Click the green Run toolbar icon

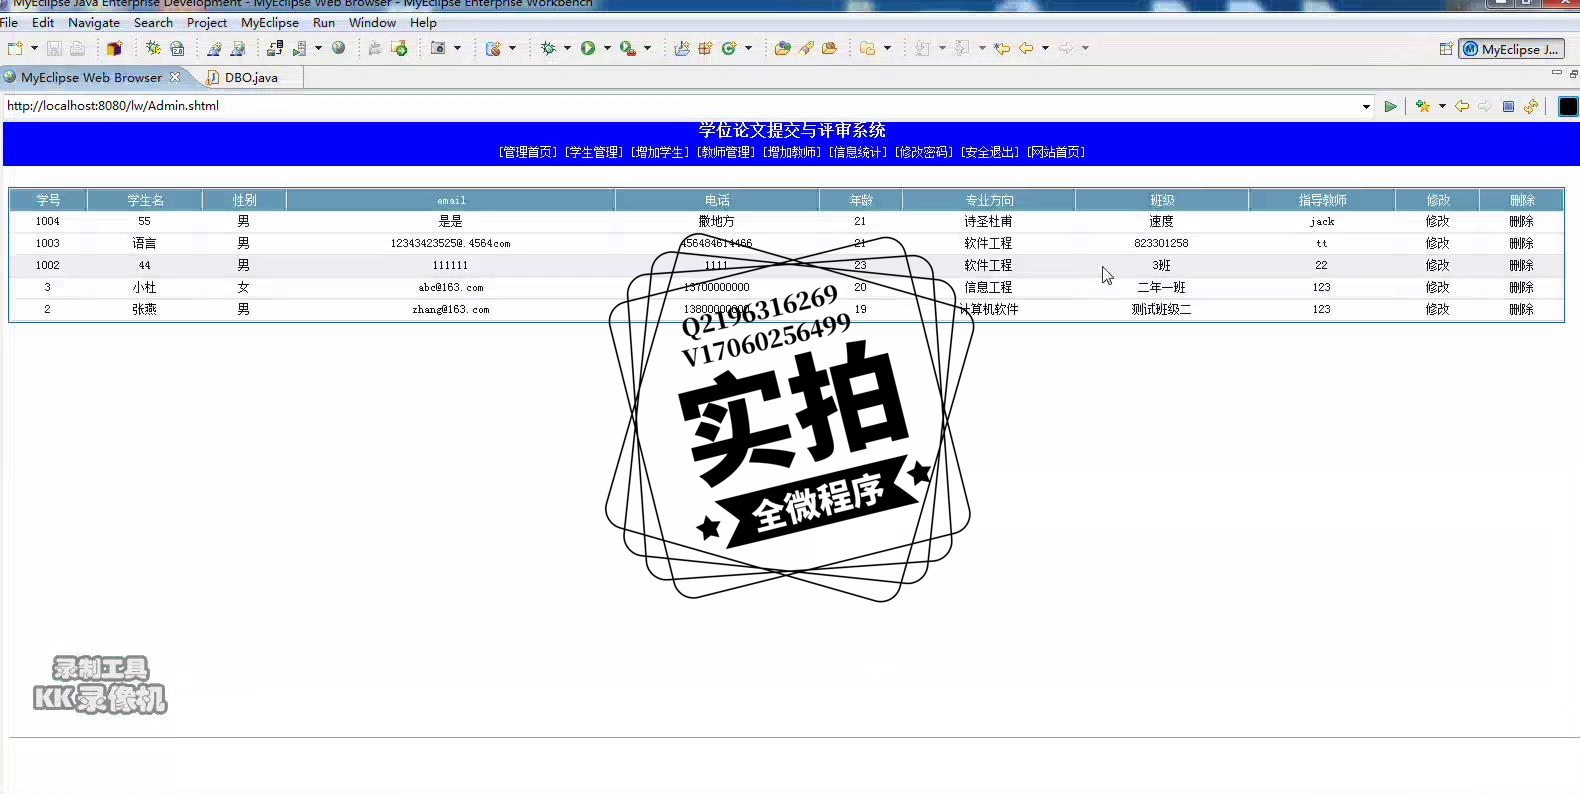(588, 48)
